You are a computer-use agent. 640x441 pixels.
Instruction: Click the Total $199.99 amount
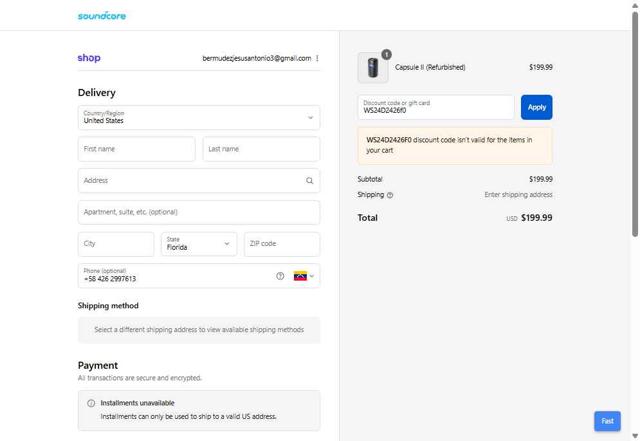[536, 218]
